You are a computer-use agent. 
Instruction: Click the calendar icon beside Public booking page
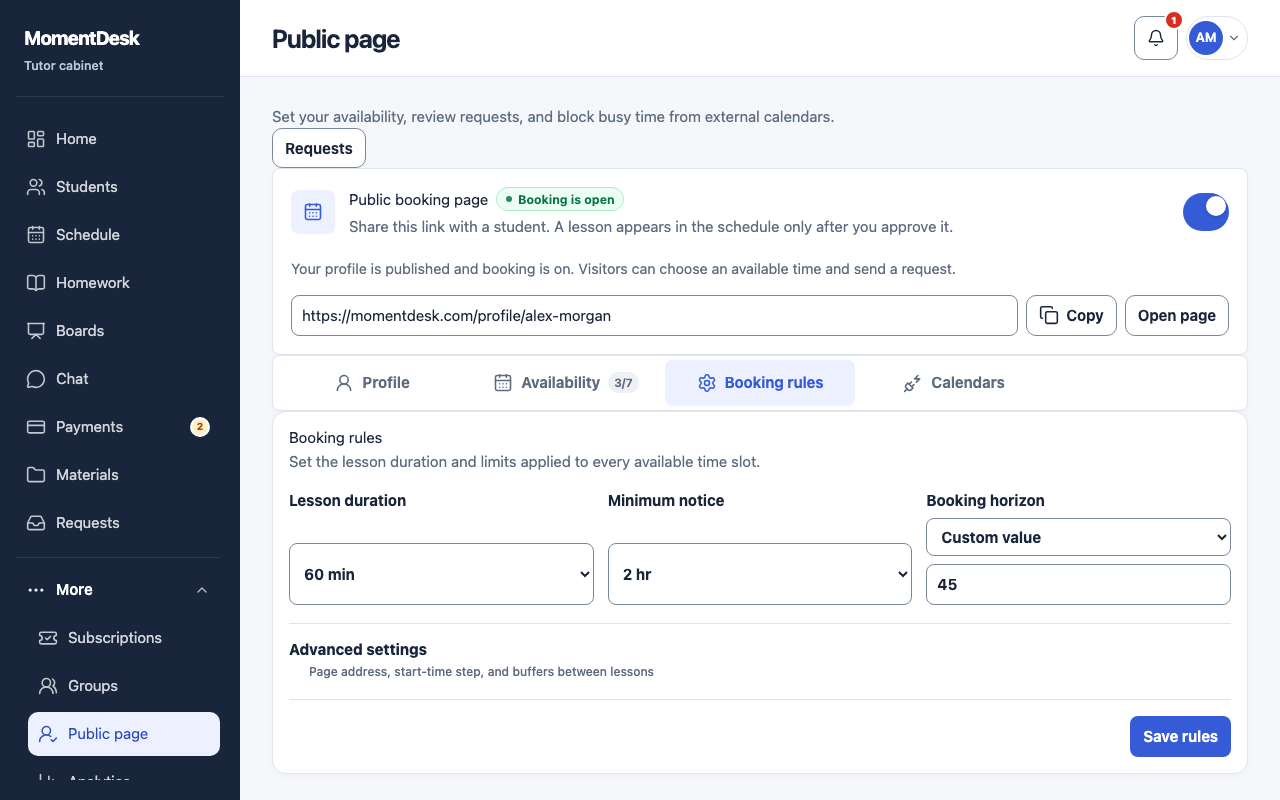313,212
